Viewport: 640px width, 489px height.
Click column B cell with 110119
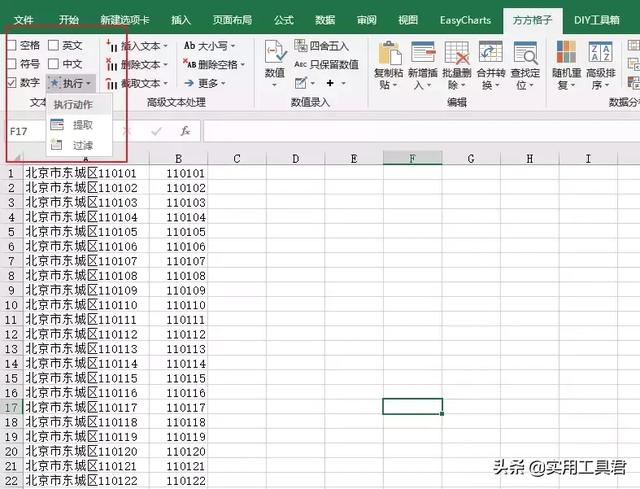(179, 436)
